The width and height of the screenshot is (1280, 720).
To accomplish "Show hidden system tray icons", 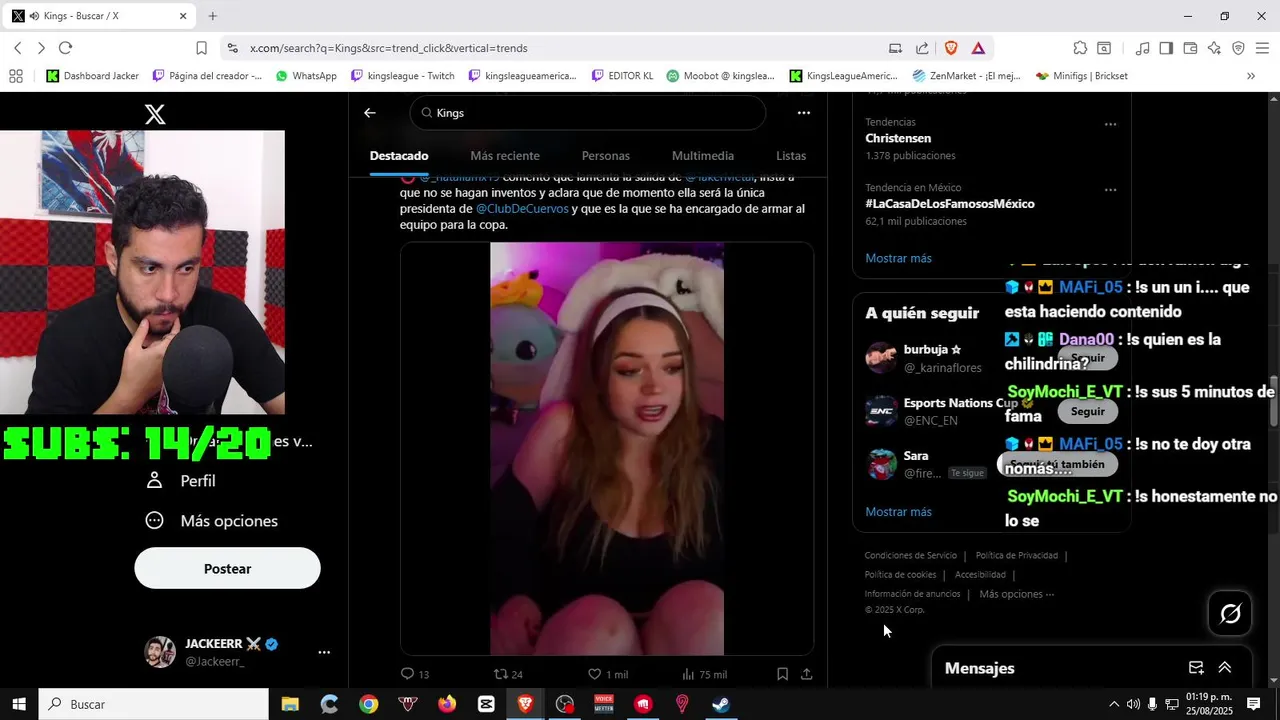I will pyautogui.click(x=1113, y=704).
